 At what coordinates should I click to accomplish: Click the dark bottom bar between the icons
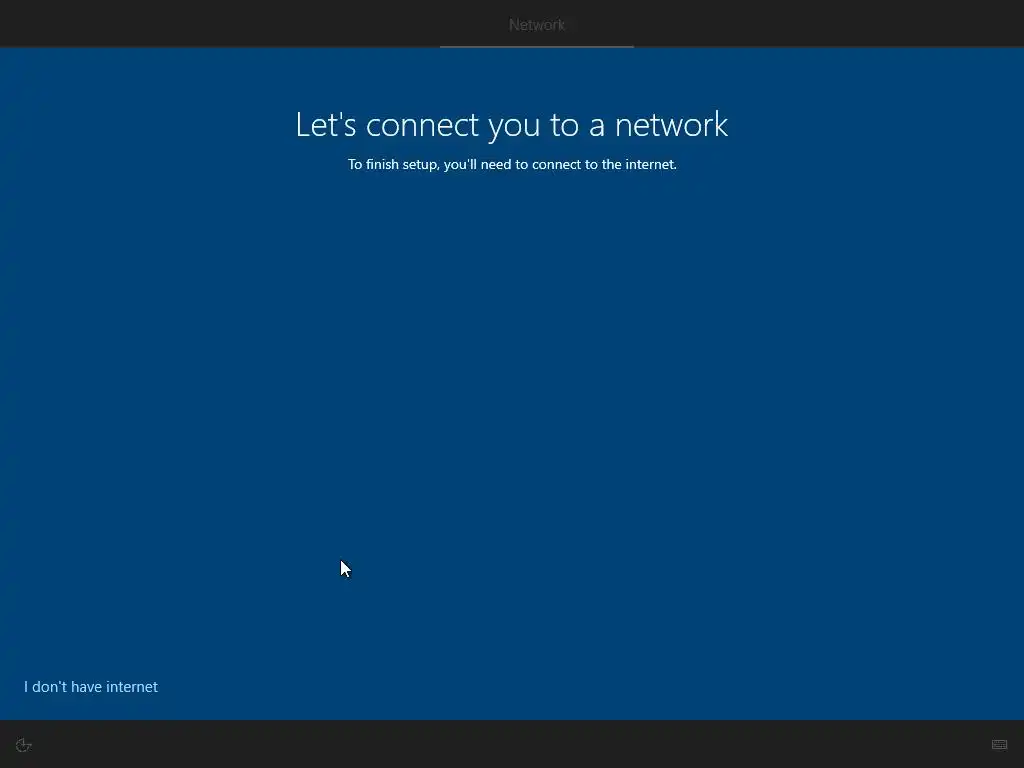512,744
